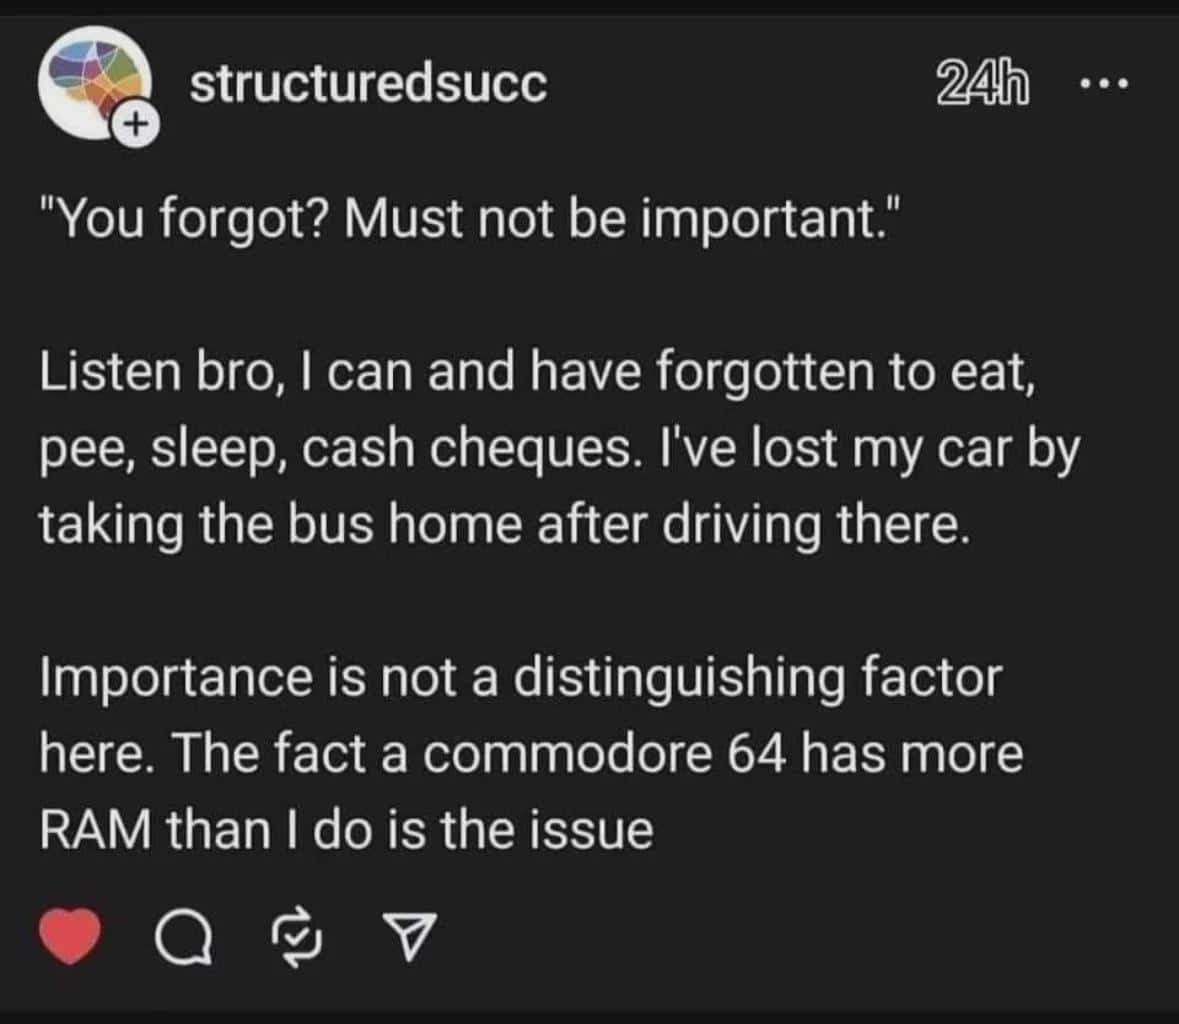Click the 24h post timestamp
1179x1024 pixels.
[x=984, y=86]
